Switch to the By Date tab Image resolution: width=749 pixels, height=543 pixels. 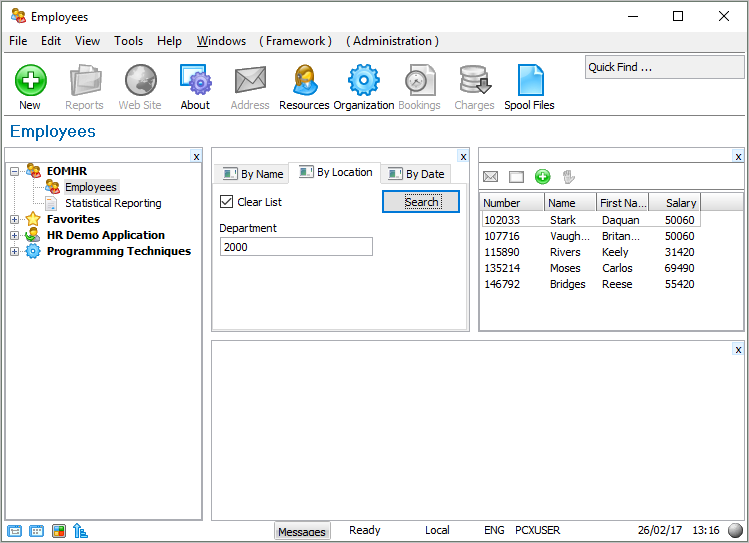pyautogui.click(x=416, y=174)
